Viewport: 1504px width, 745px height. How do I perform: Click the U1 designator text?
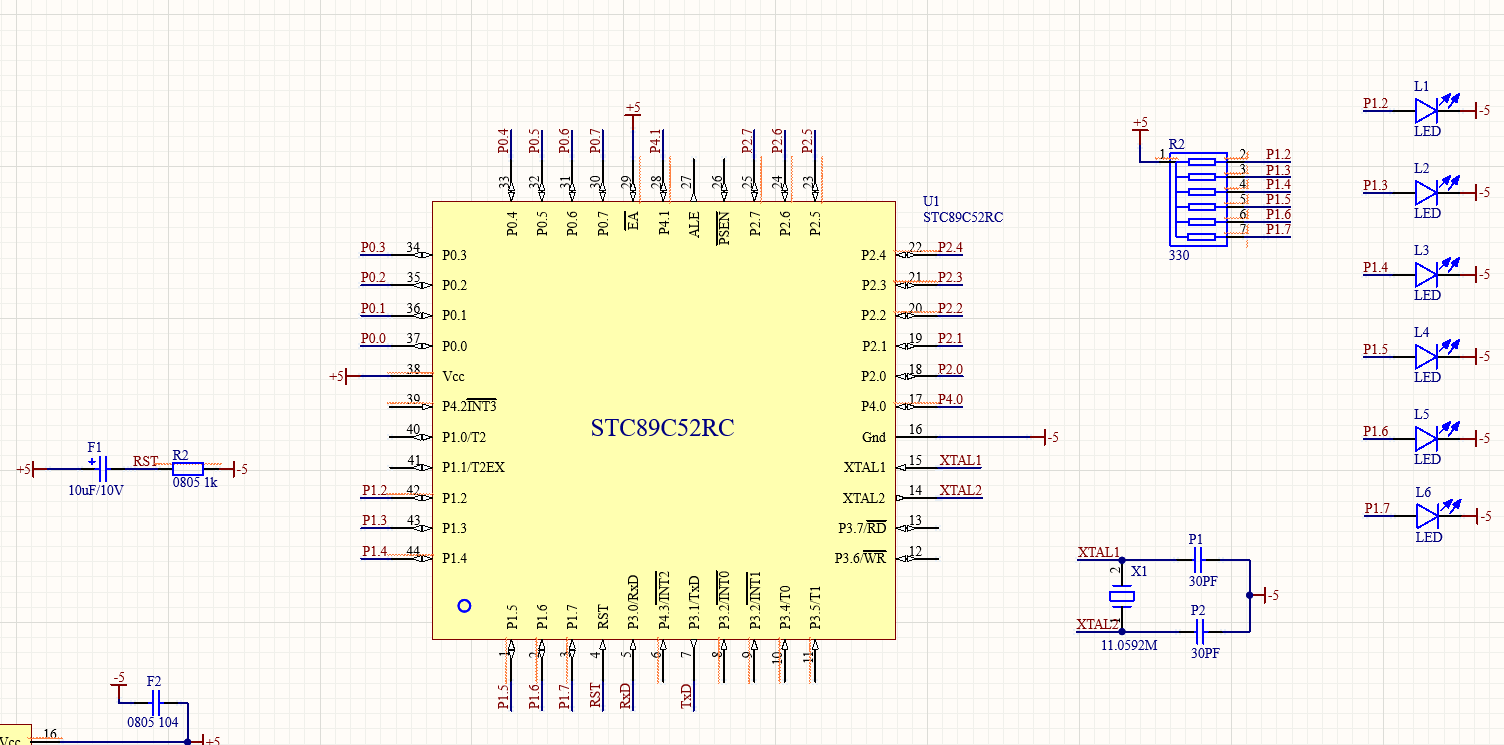(x=931, y=201)
